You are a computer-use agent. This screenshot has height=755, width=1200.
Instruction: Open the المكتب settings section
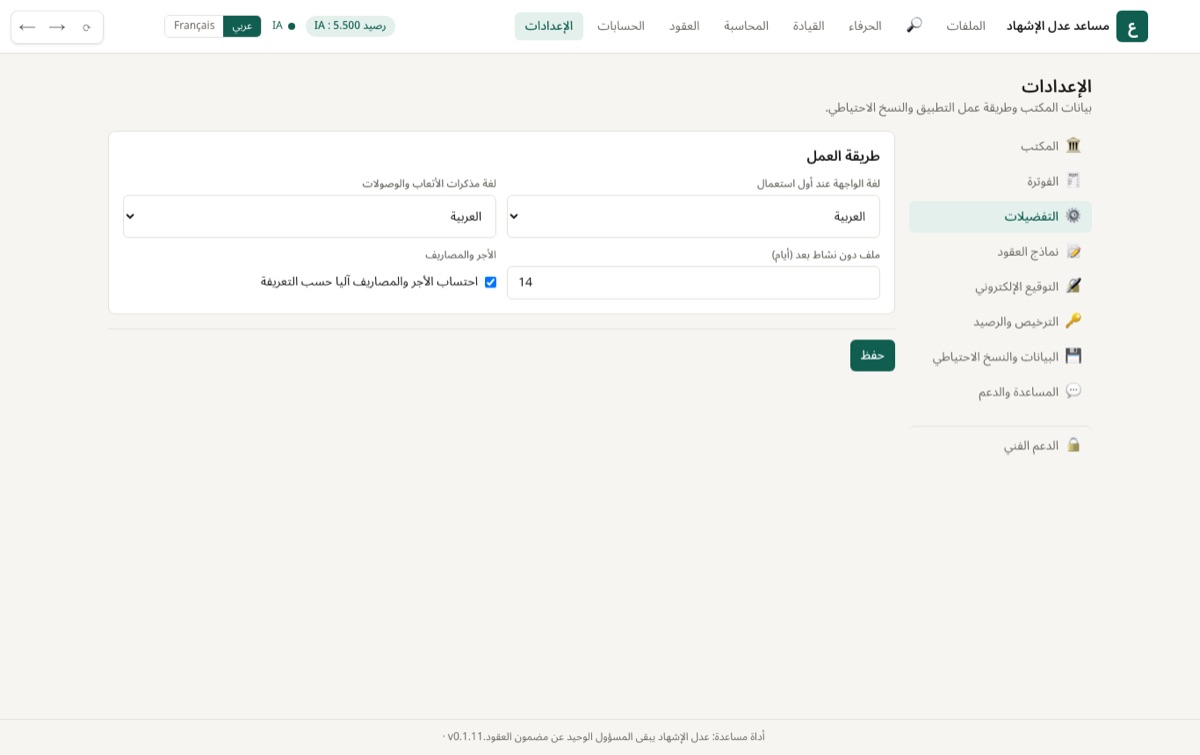[1000, 146]
